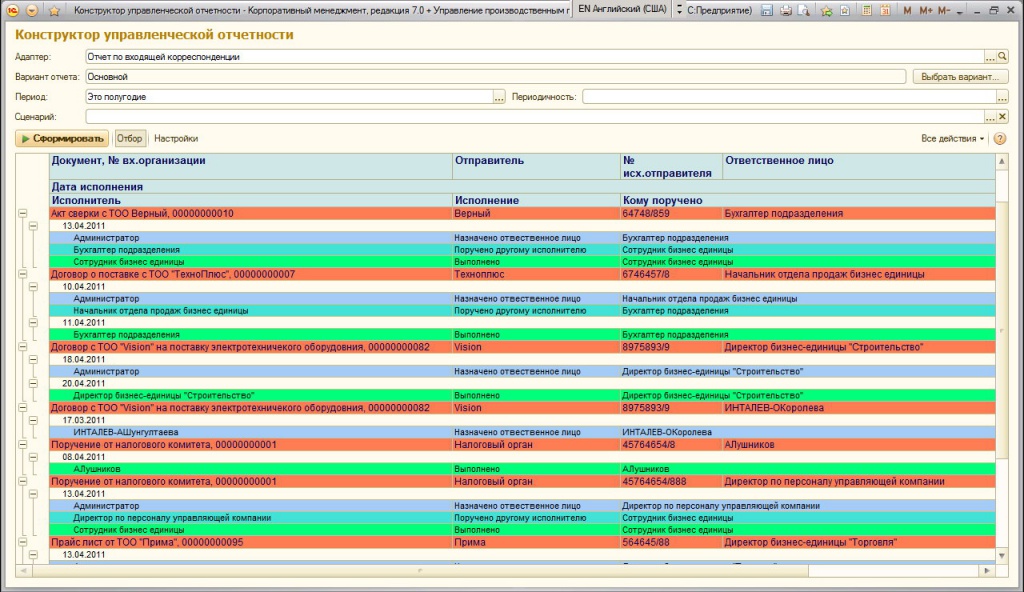The height and width of the screenshot is (592, 1024).
Task: Open the Периодичность selection ellipsis button
Action: 1002,97
